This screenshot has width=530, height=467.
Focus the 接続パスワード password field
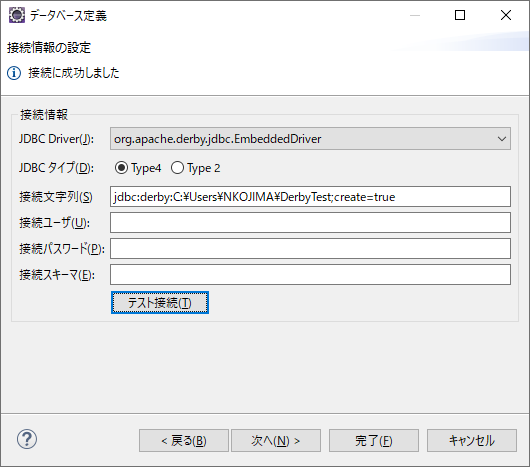click(310, 249)
